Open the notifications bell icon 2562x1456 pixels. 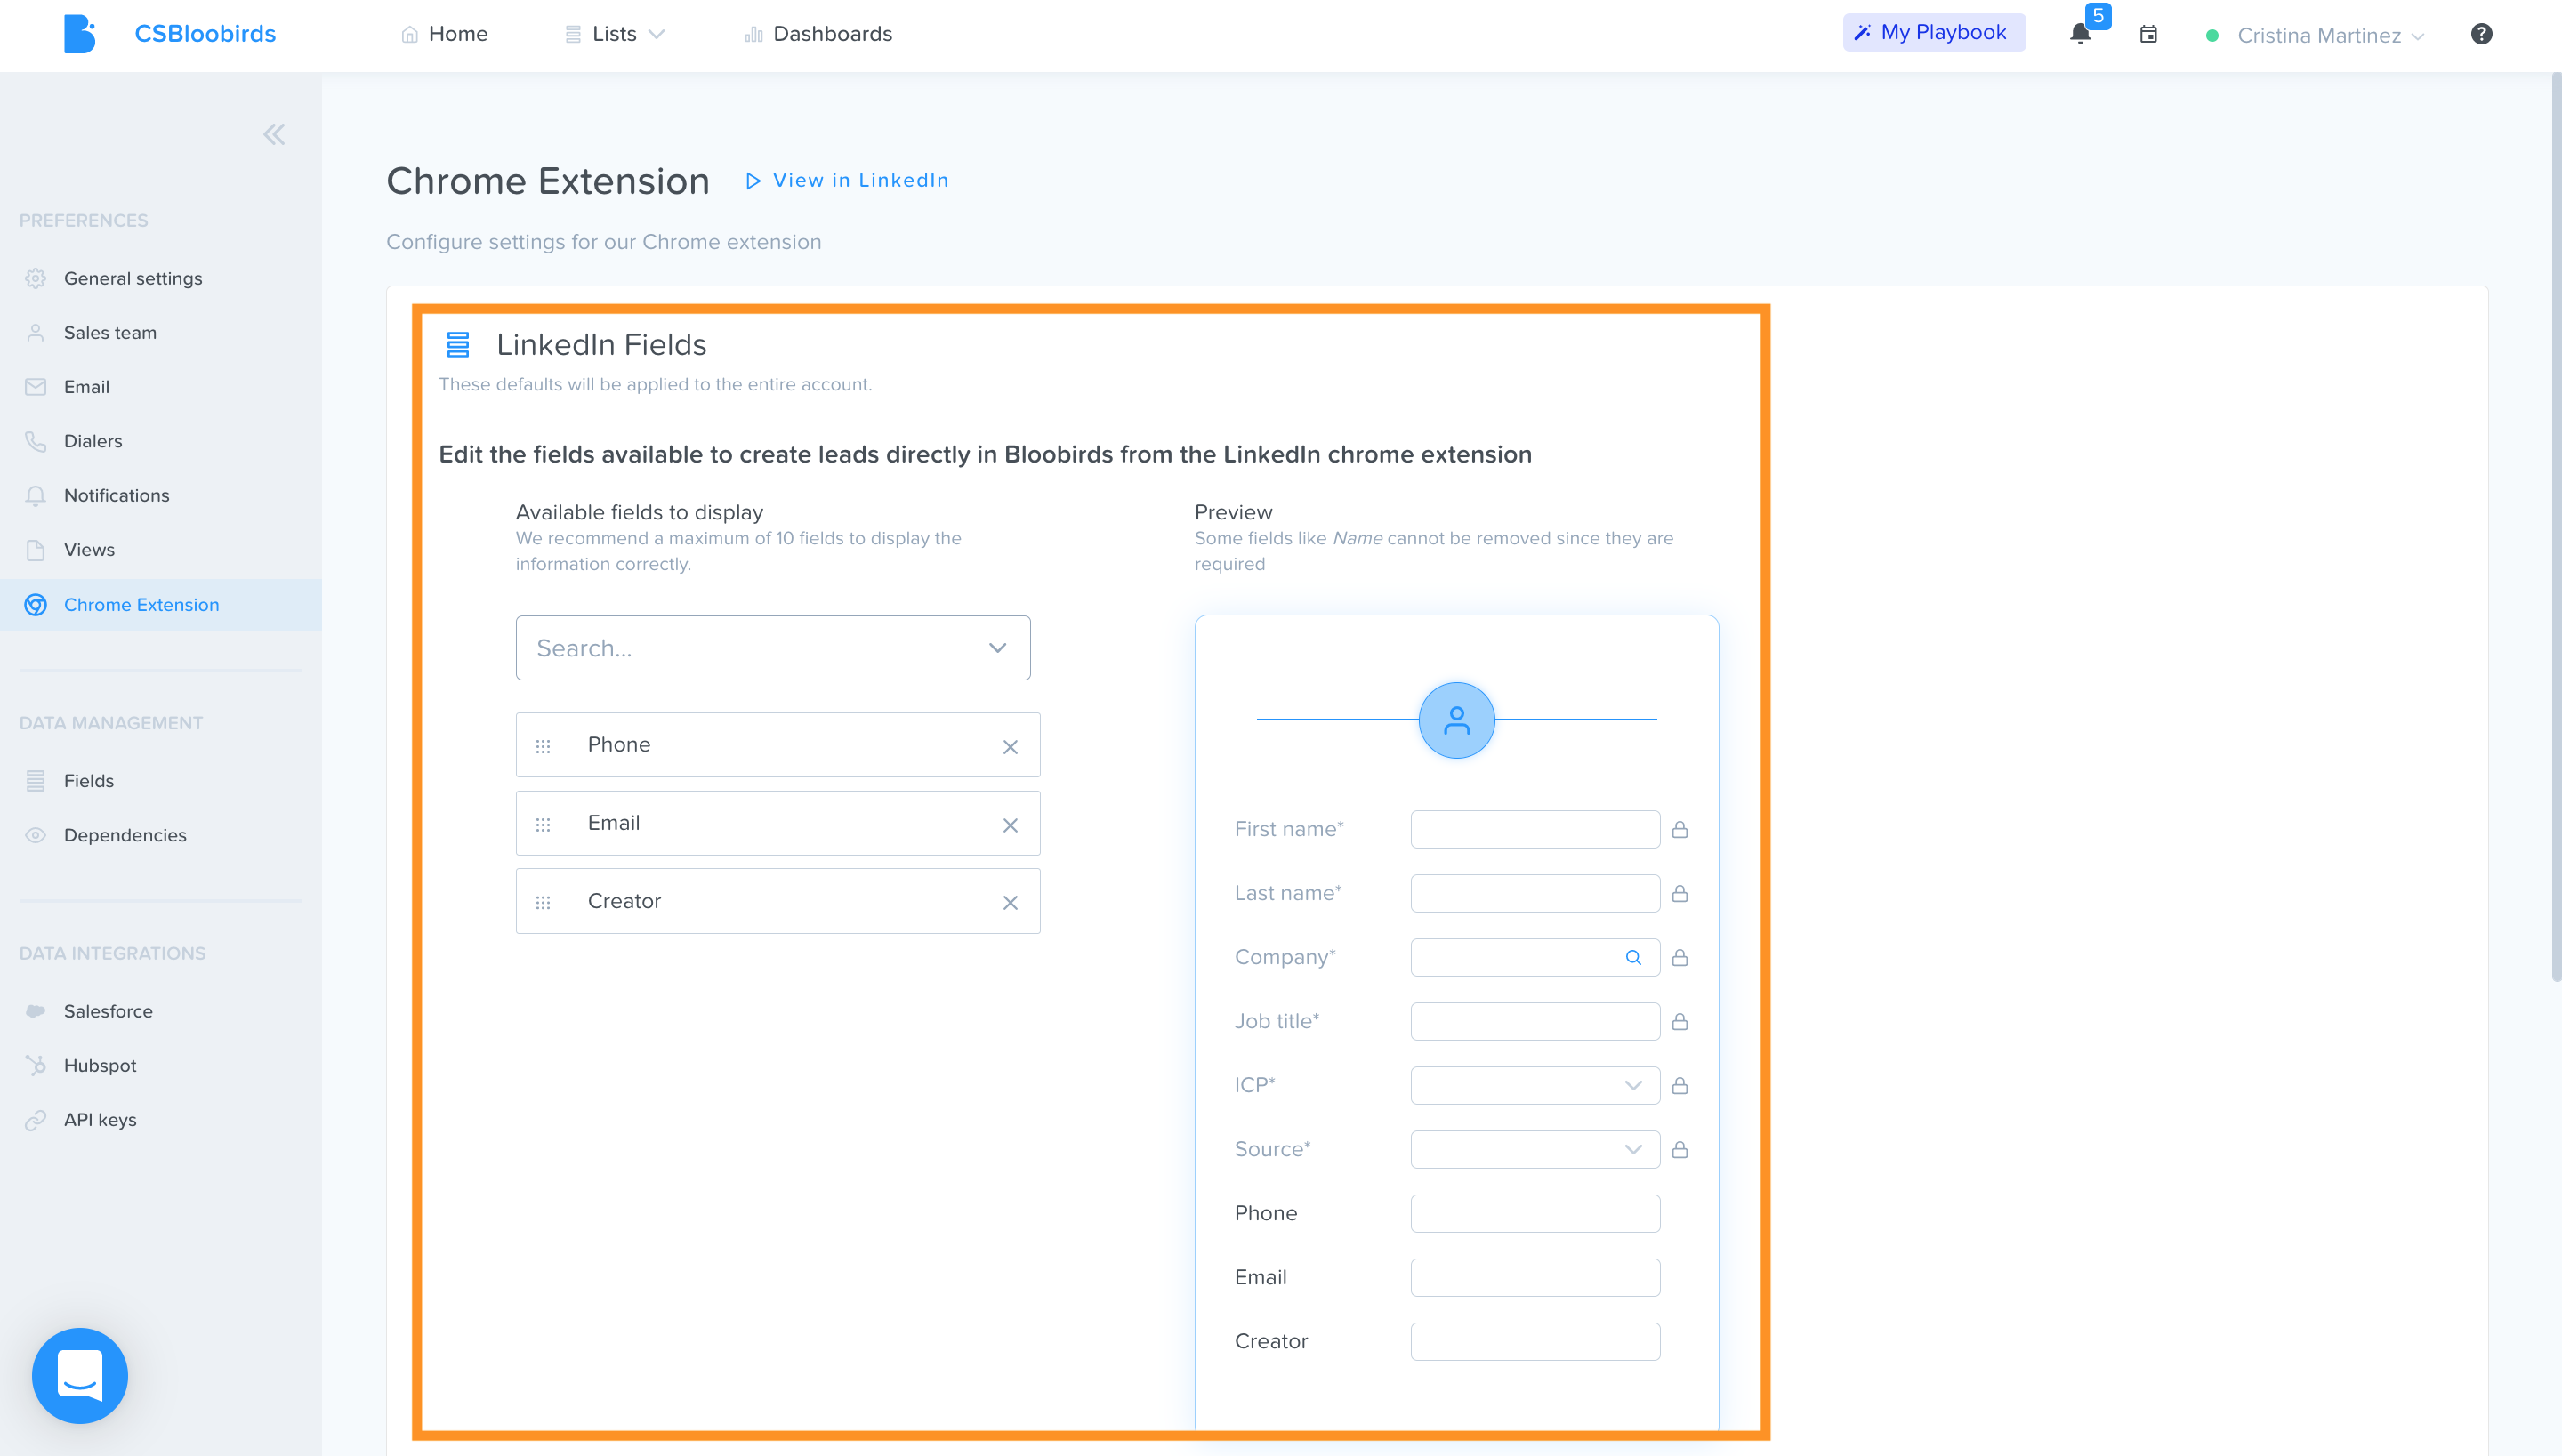click(x=2080, y=34)
